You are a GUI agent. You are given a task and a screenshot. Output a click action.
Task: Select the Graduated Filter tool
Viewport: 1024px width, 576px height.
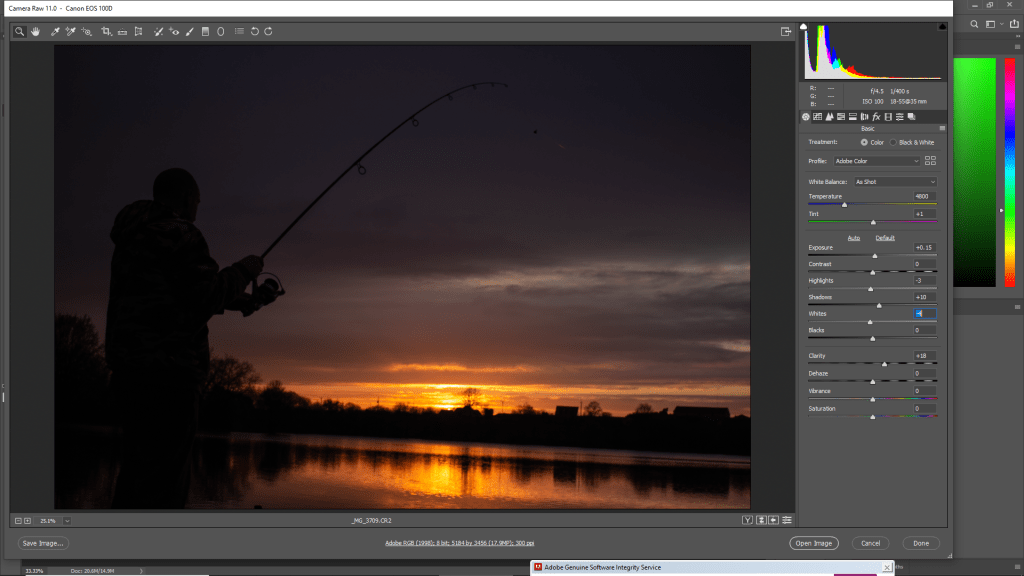(205, 31)
